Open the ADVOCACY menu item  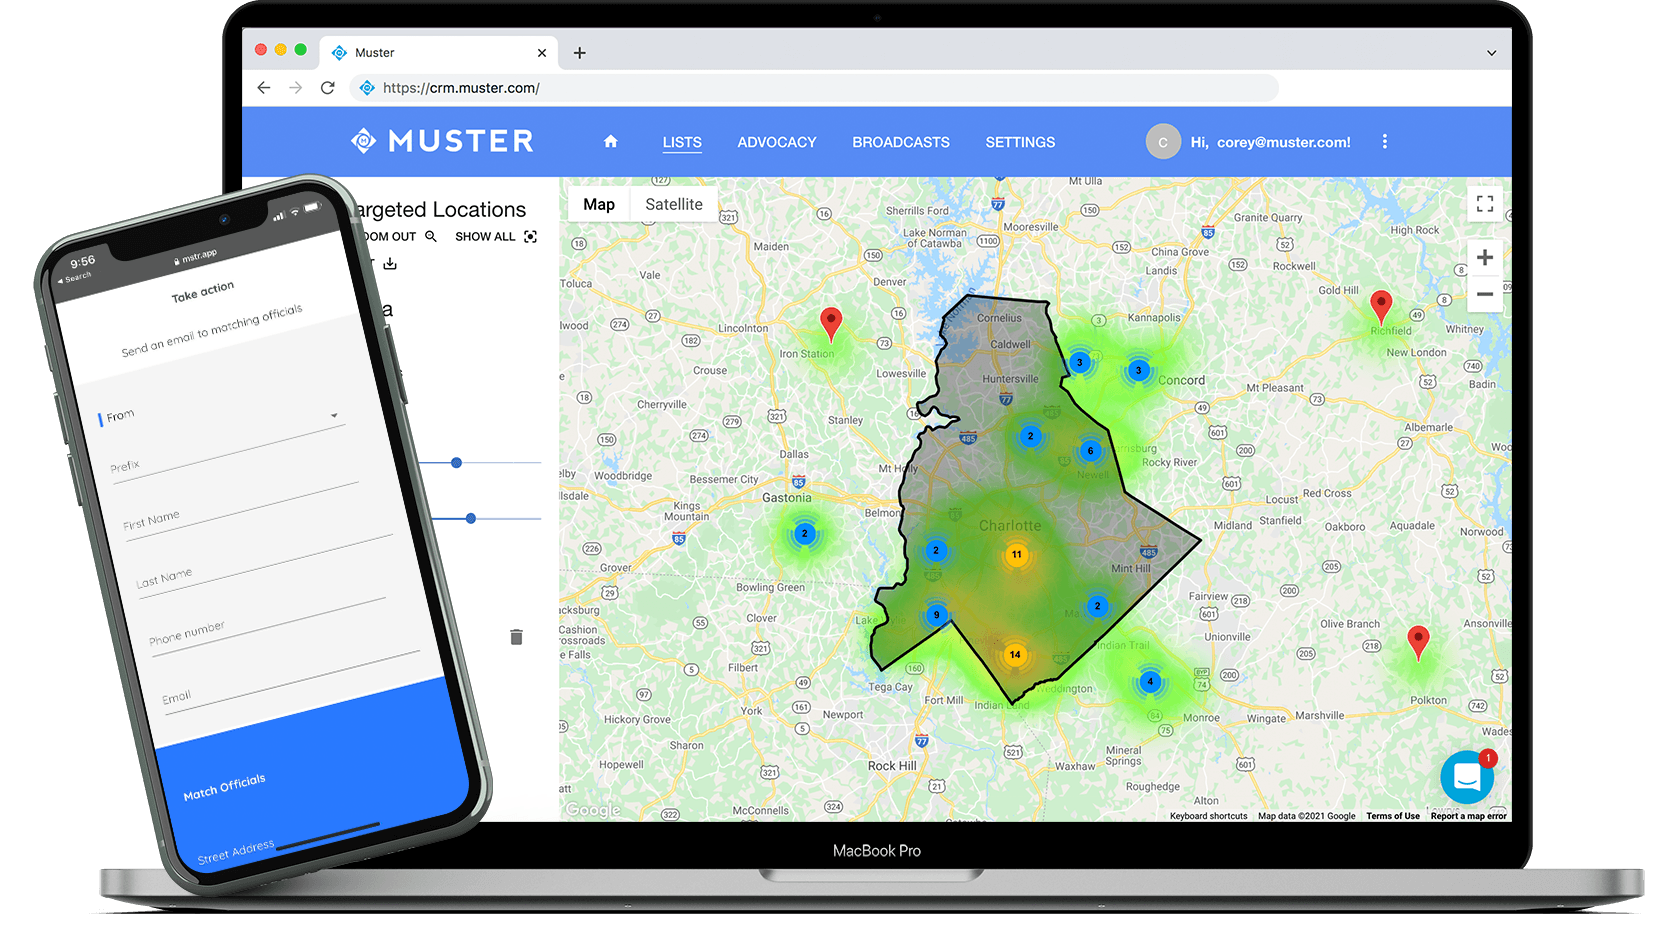coord(777,142)
